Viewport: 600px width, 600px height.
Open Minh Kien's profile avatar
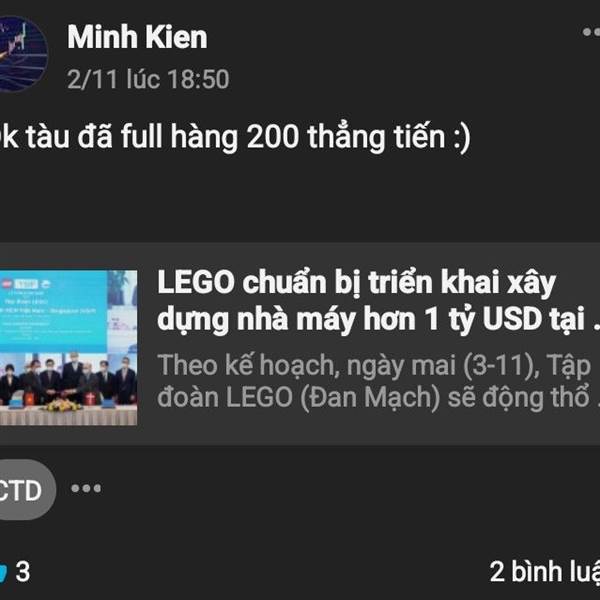19,54
